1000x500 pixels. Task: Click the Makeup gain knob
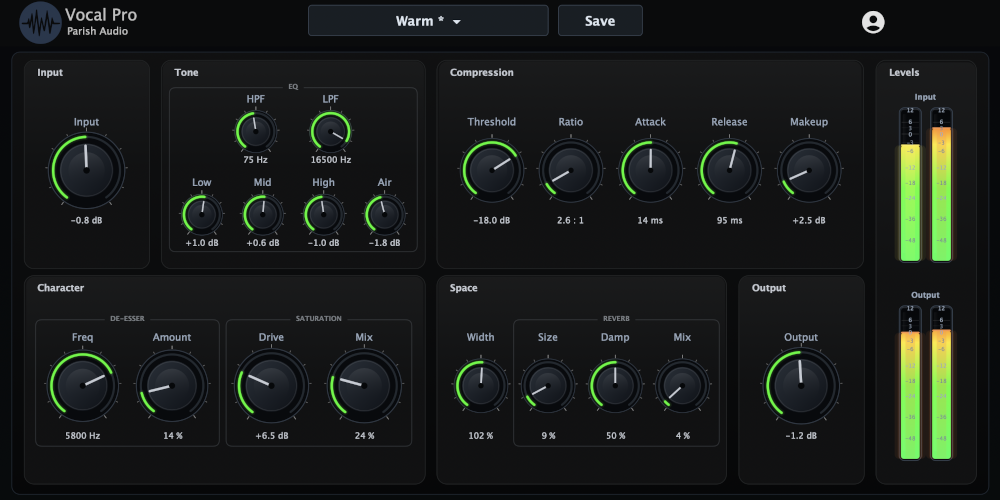pos(809,170)
